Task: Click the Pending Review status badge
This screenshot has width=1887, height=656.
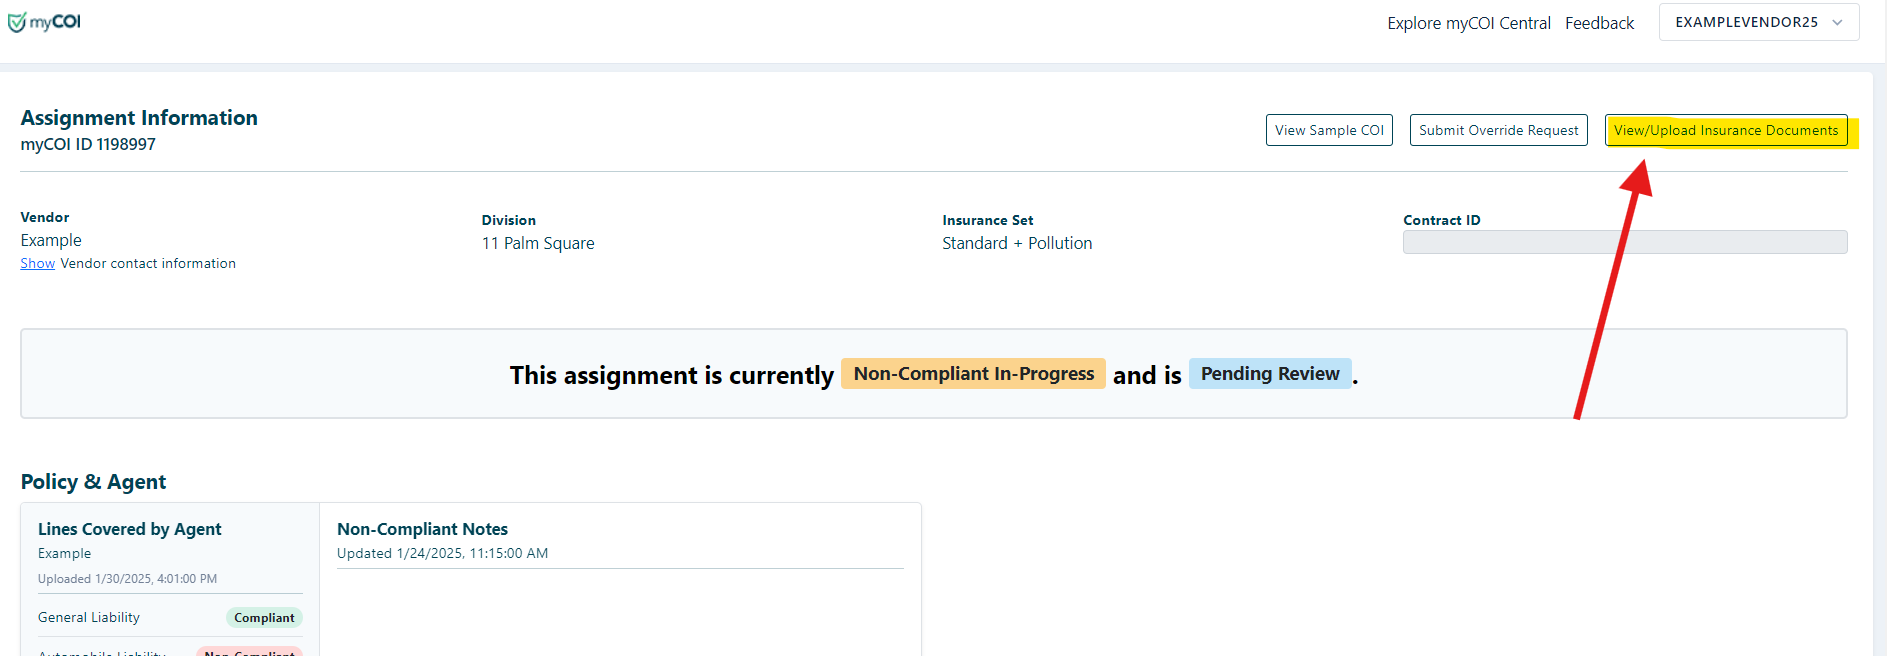Action: pyautogui.click(x=1269, y=373)
